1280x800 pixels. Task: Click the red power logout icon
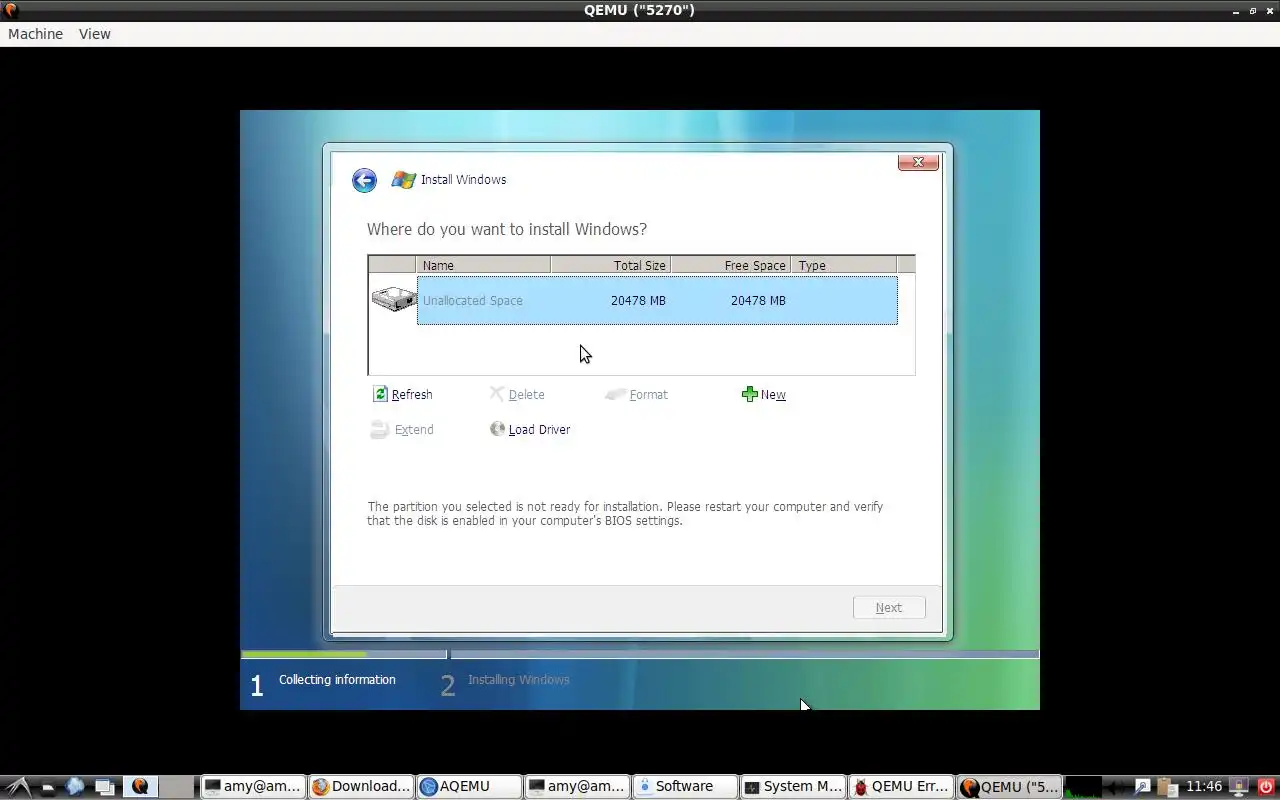click(x=1266, y=787)
